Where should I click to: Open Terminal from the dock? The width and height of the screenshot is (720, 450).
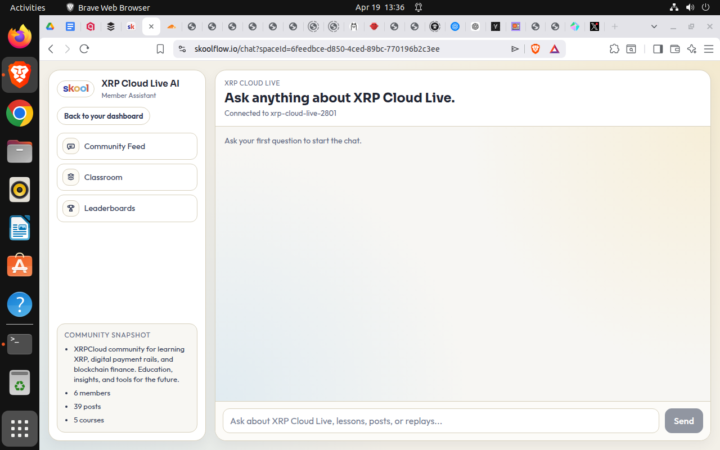point(19,344)
